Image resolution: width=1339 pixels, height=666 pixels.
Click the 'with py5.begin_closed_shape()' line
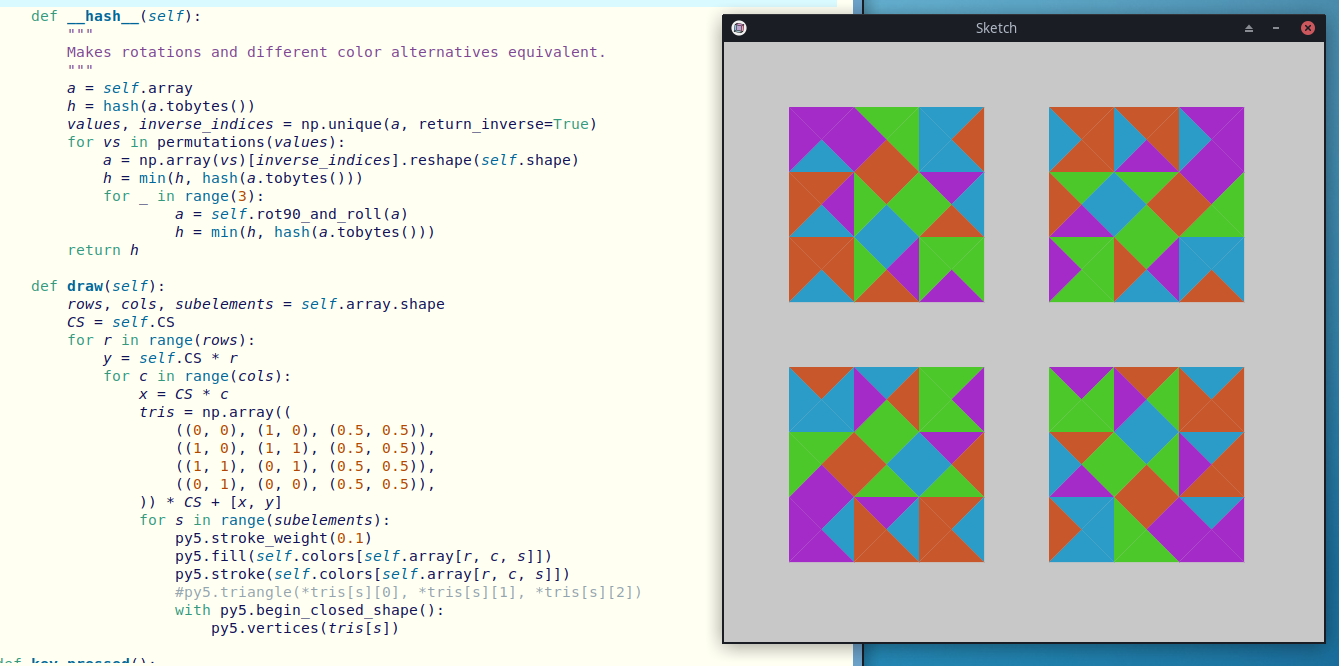click(308, 610)
